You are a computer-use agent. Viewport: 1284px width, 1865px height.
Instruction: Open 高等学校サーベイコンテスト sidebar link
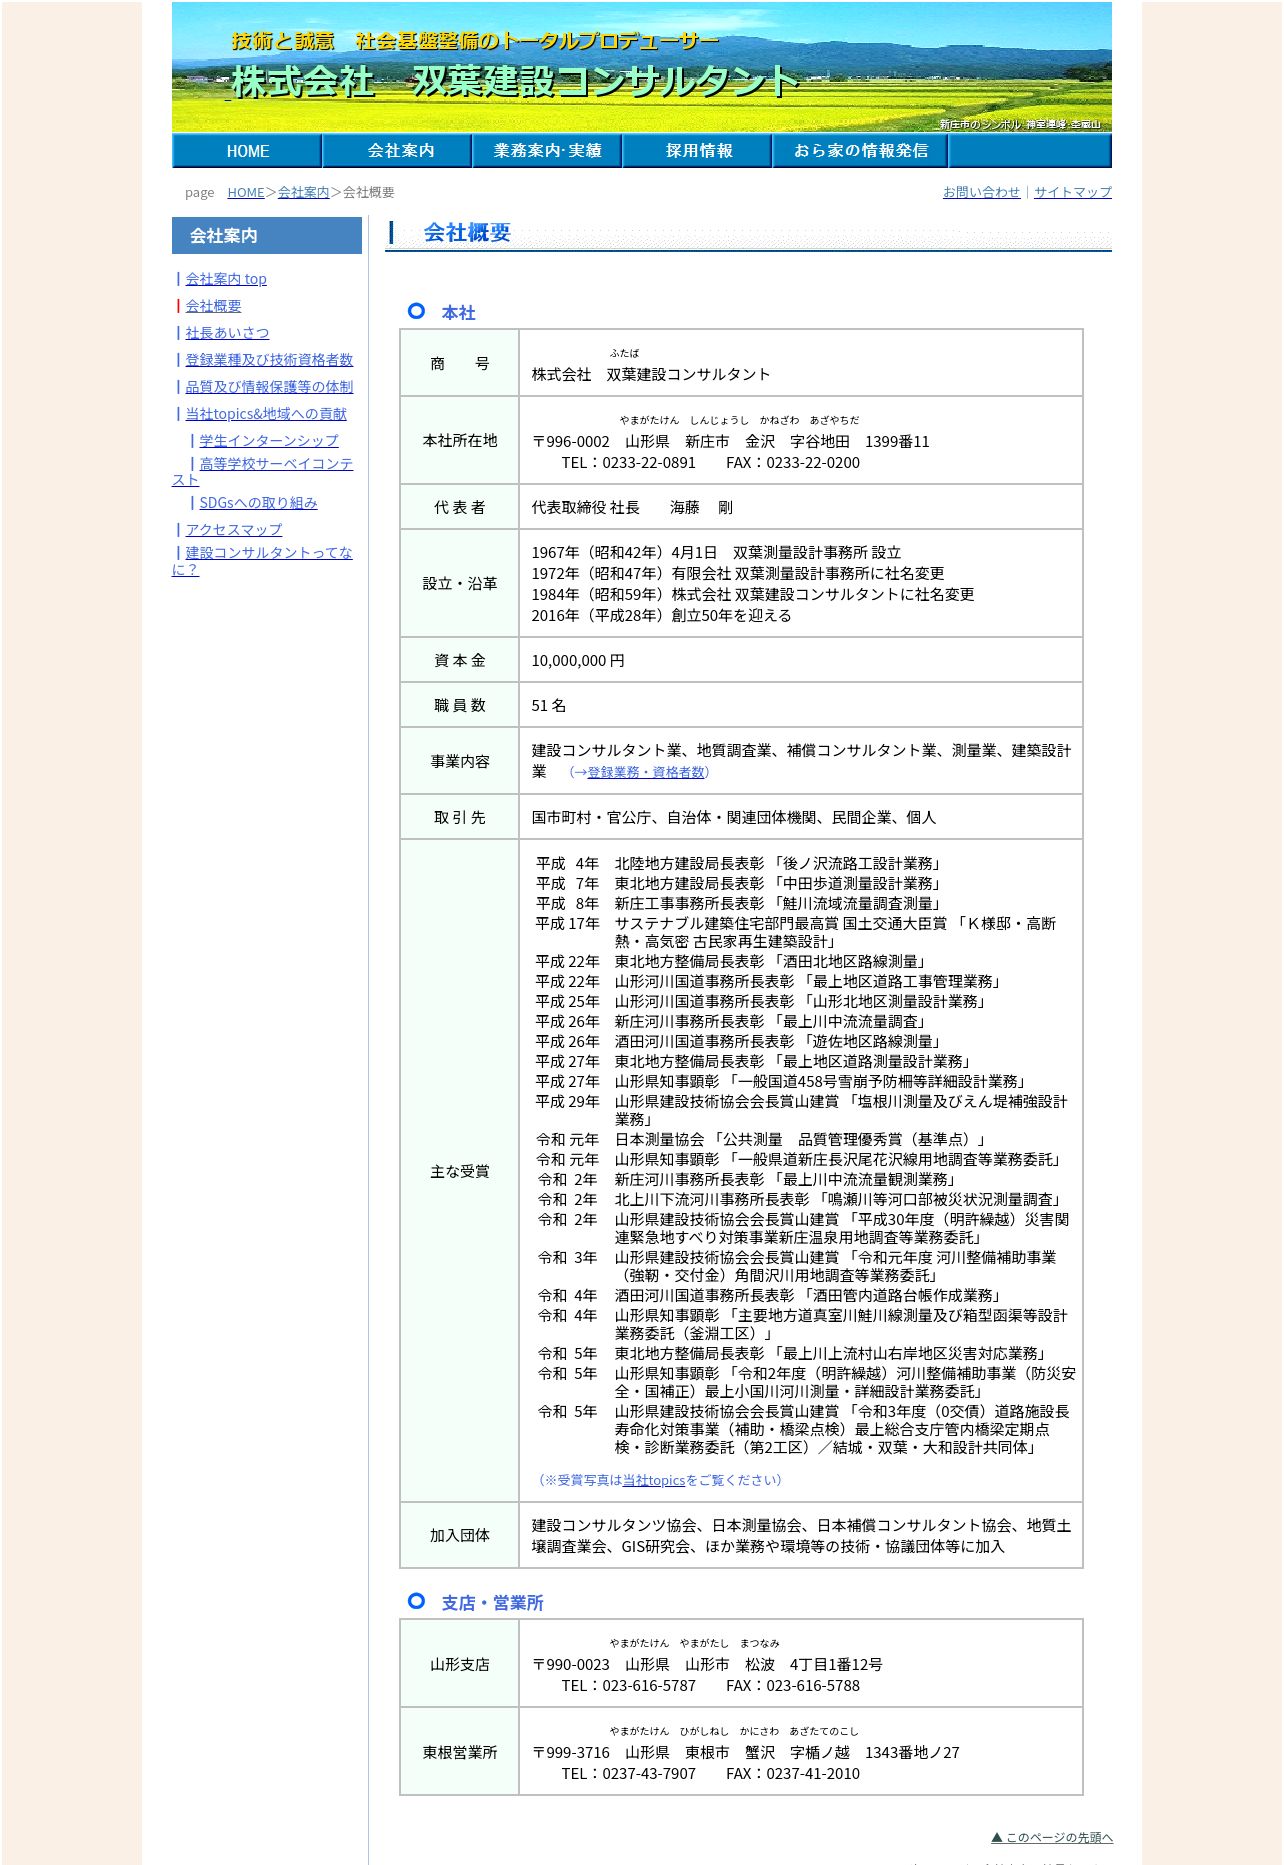[275, 465]
